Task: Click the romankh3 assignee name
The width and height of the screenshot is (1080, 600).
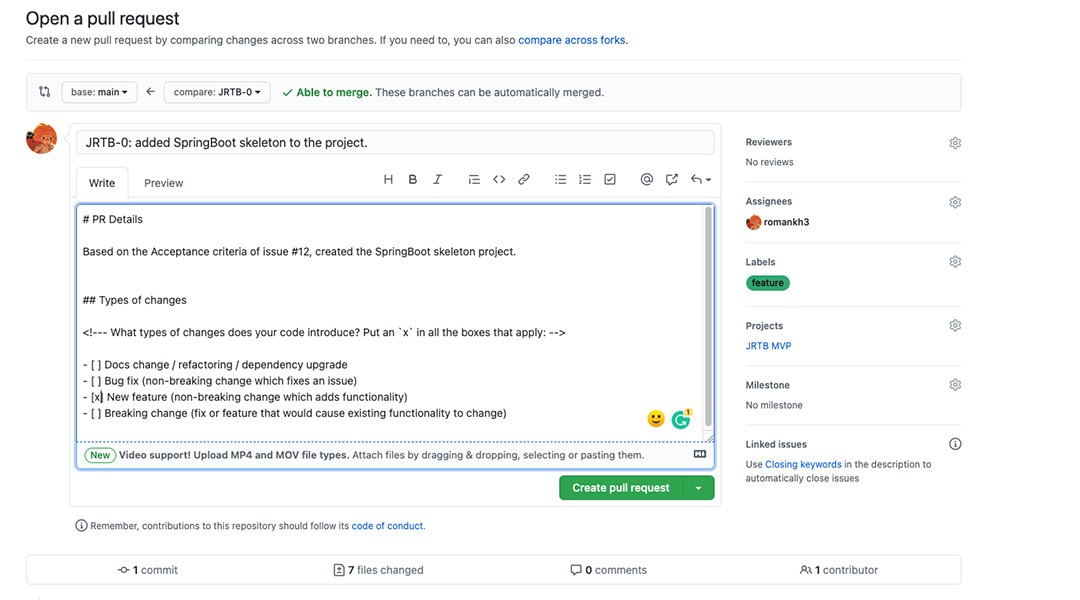Action: (786, 222)
